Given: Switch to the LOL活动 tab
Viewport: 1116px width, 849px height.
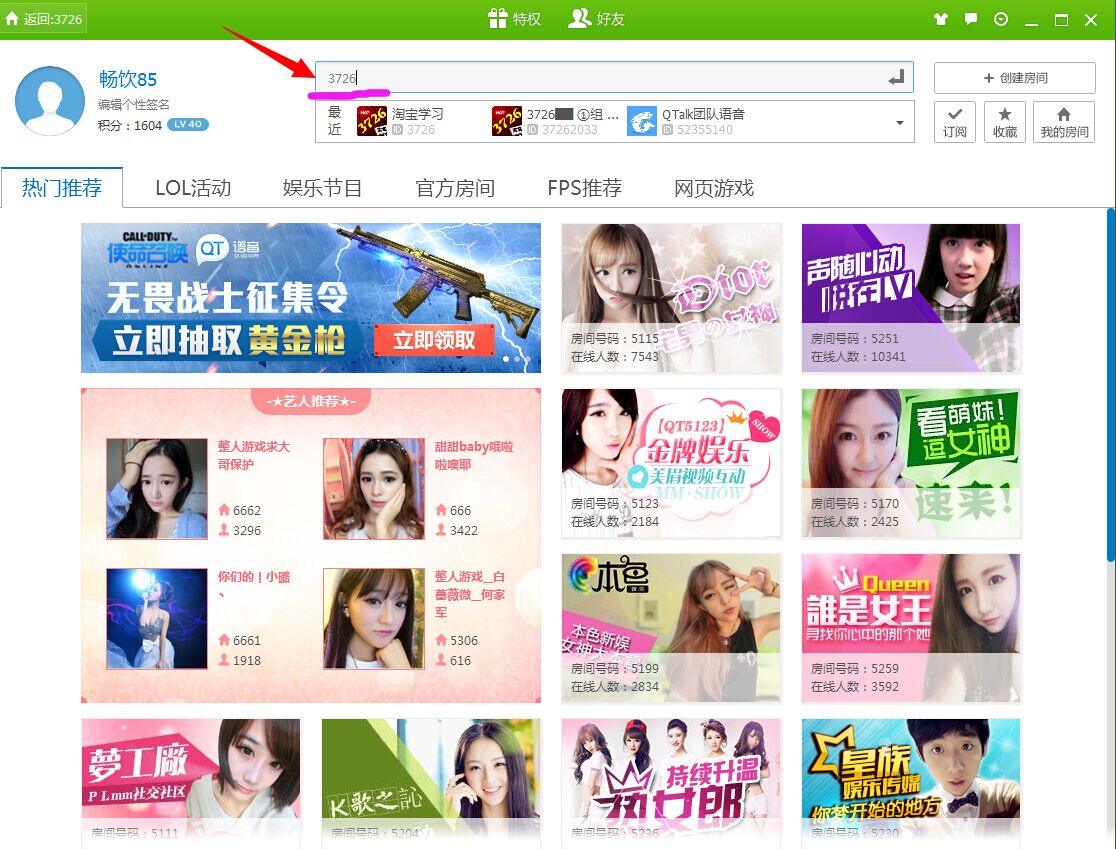Looking at the screenshot, I should coord(193,188).
